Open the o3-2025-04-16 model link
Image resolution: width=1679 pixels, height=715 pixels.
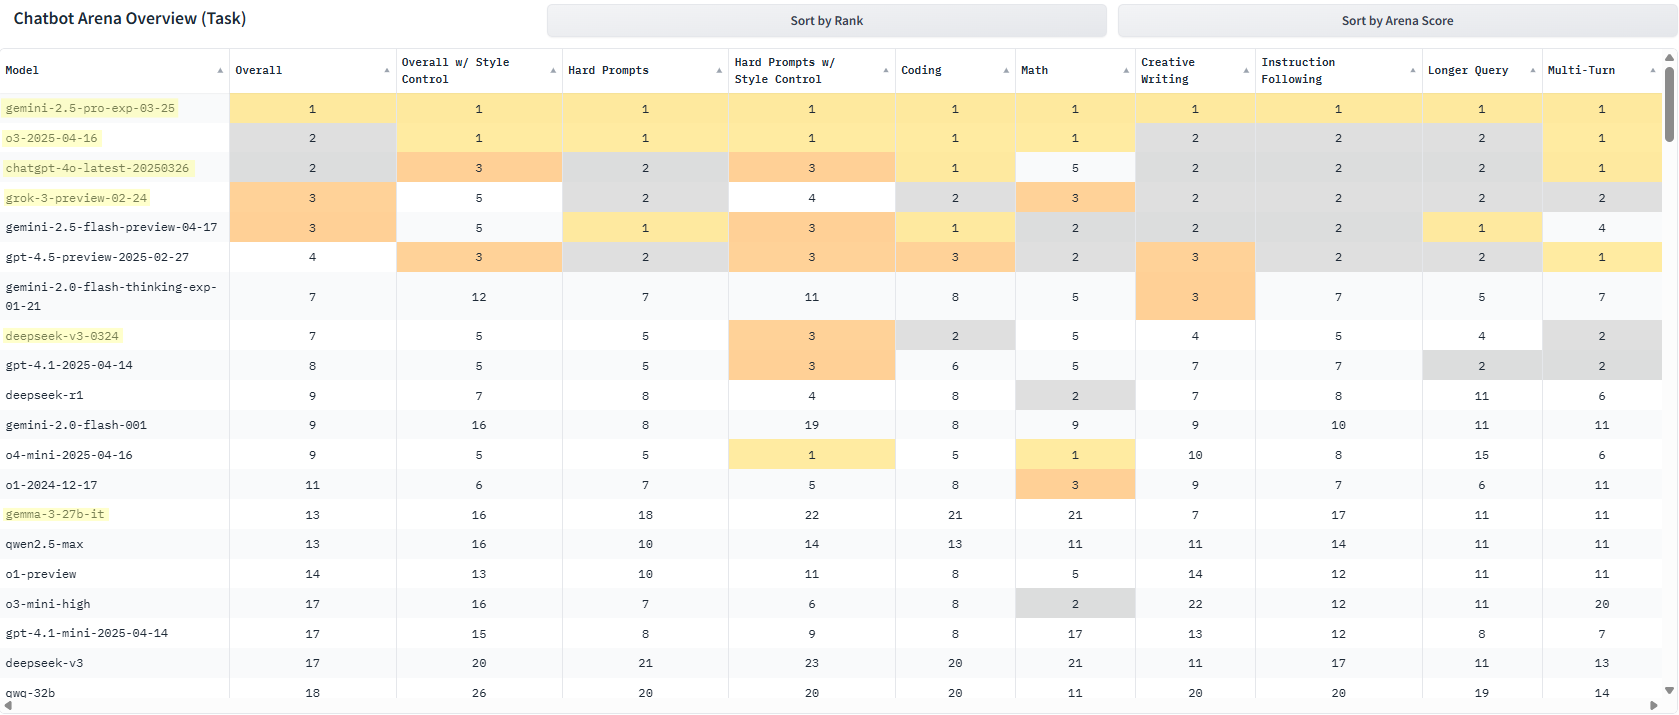(52, 138)
